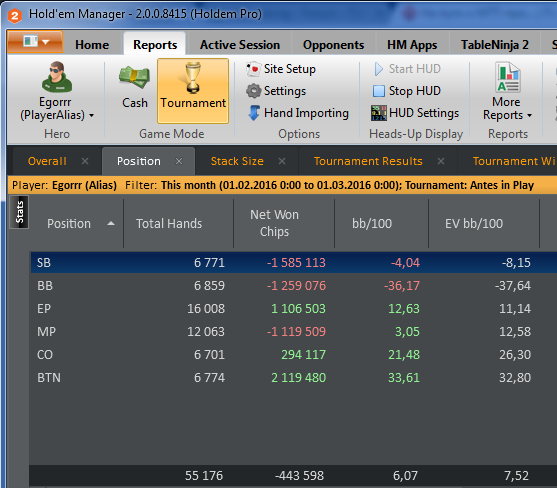Select the BB position row
Image resolution: width=557 pixels, height=488 pixels.
[293, 286]
